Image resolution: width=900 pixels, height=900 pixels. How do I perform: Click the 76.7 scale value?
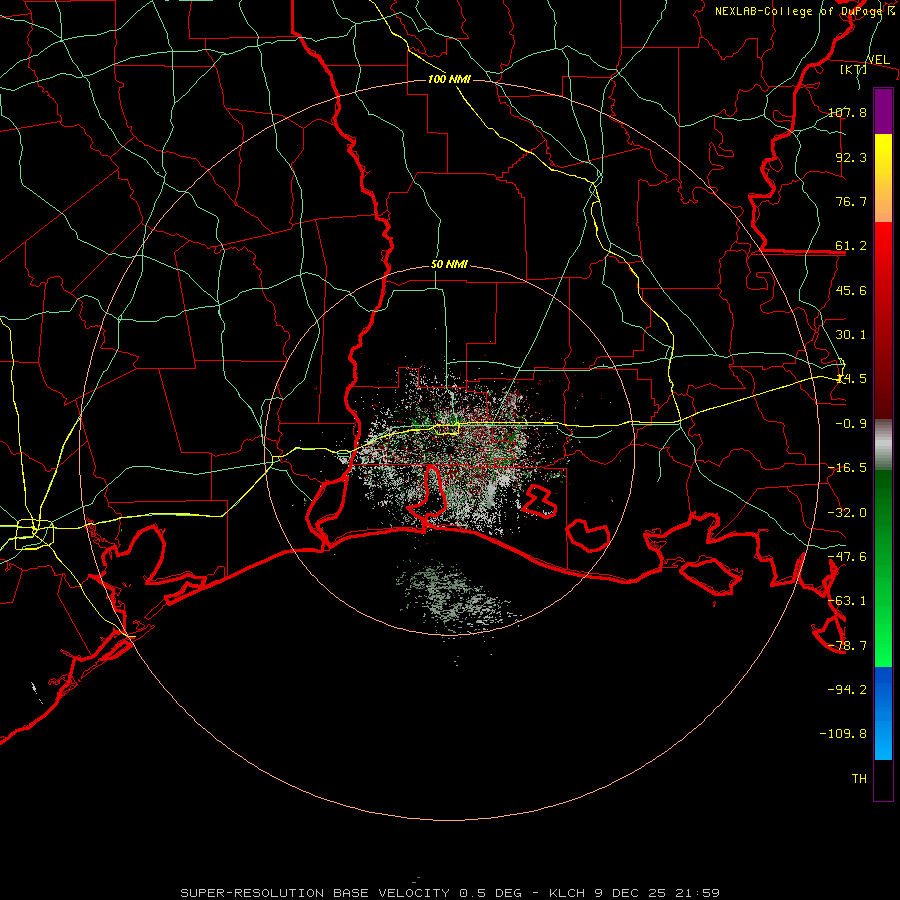tap(851, 201)
